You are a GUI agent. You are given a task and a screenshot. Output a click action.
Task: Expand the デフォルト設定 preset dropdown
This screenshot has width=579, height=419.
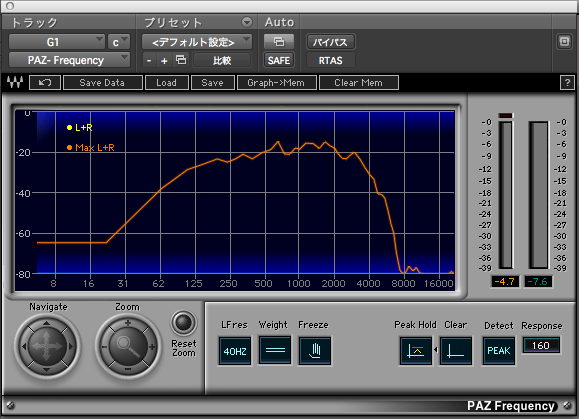click(197, 42)
